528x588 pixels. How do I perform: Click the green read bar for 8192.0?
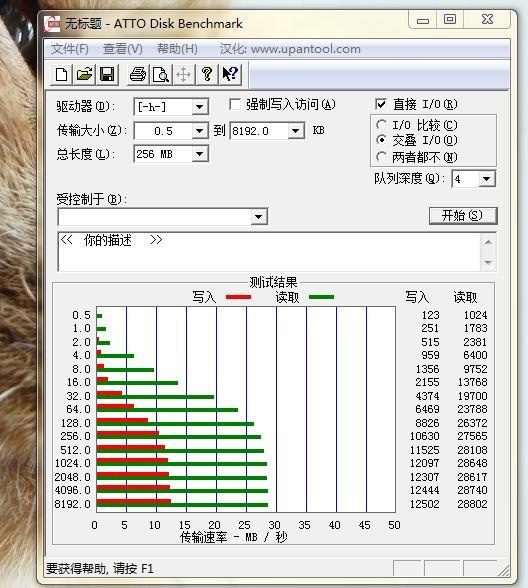click(182, 505)
